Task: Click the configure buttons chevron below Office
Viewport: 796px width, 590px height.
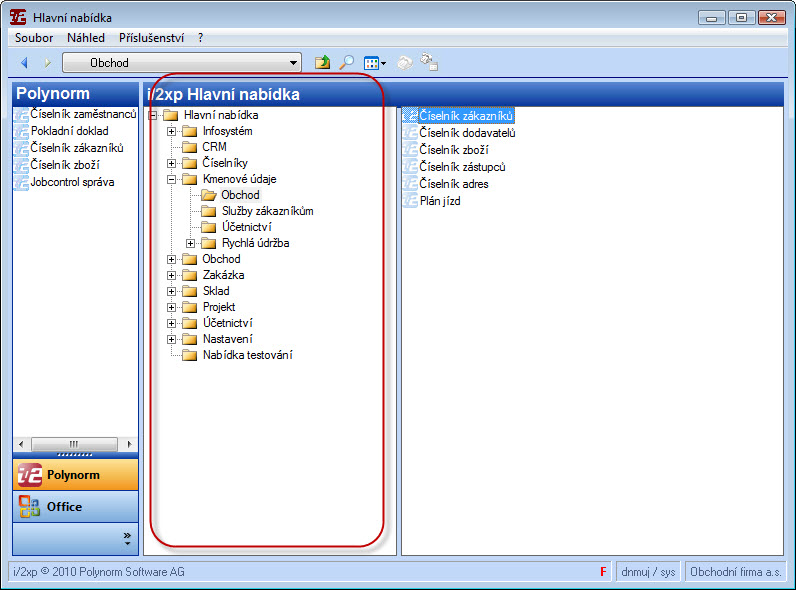Action: tap(127, 539)
